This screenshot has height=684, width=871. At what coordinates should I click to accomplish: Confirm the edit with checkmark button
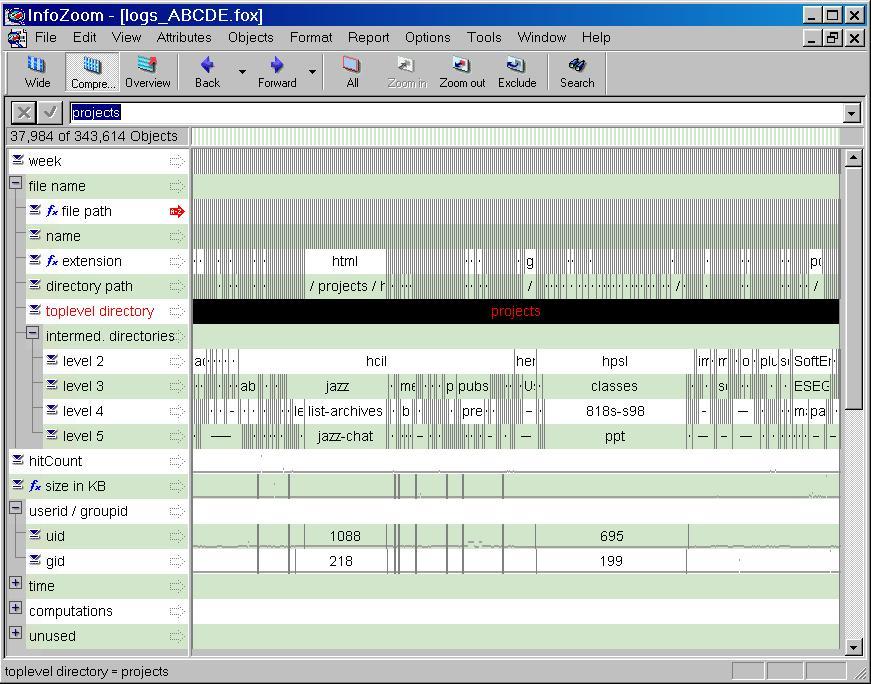pos(50,113)
